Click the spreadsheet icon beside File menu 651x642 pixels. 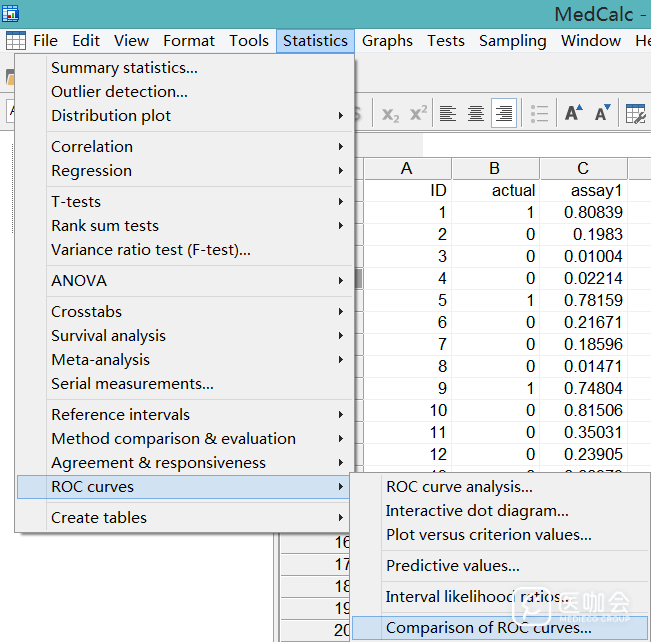(16, 41)
